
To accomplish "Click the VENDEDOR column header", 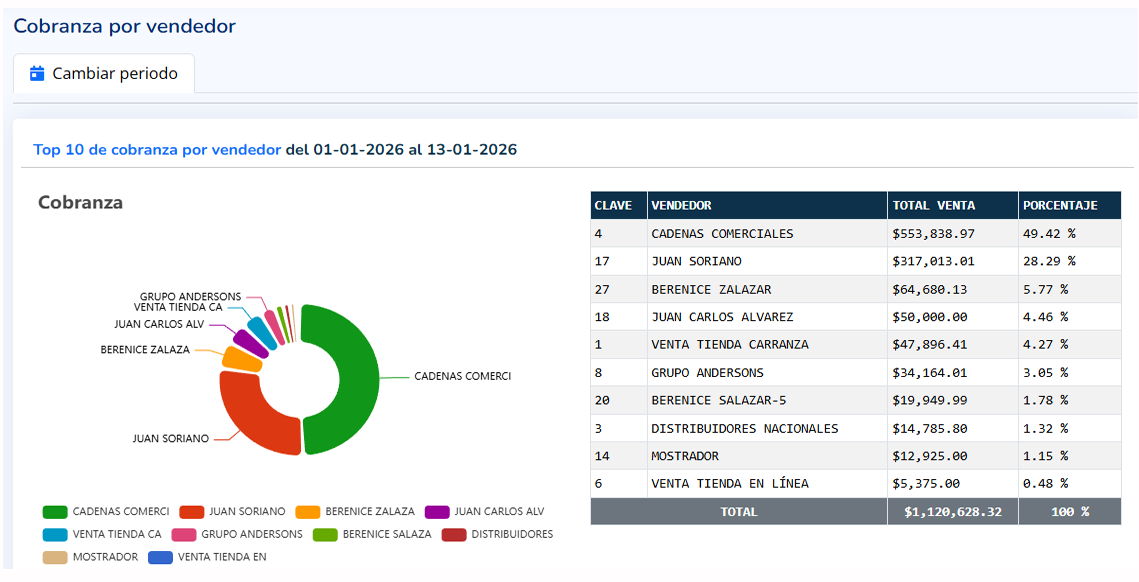I will click(683, 205).
